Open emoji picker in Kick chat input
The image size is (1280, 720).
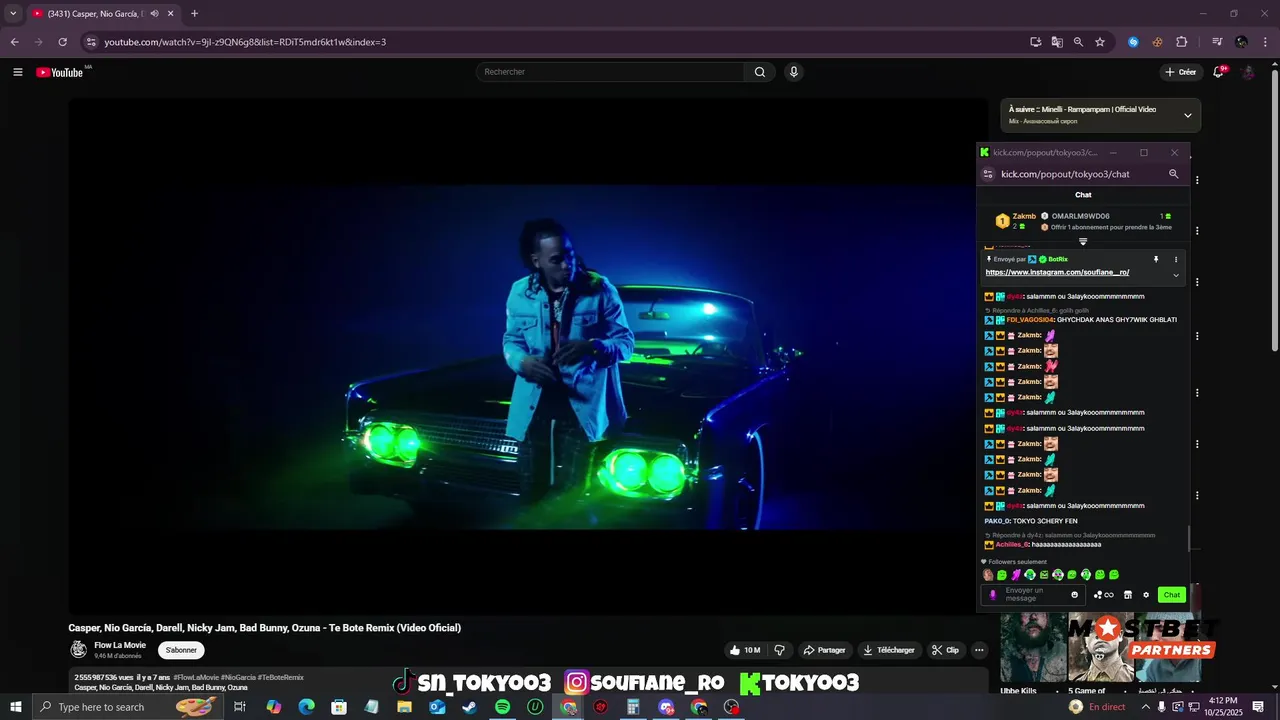(x=1075, y=595)
